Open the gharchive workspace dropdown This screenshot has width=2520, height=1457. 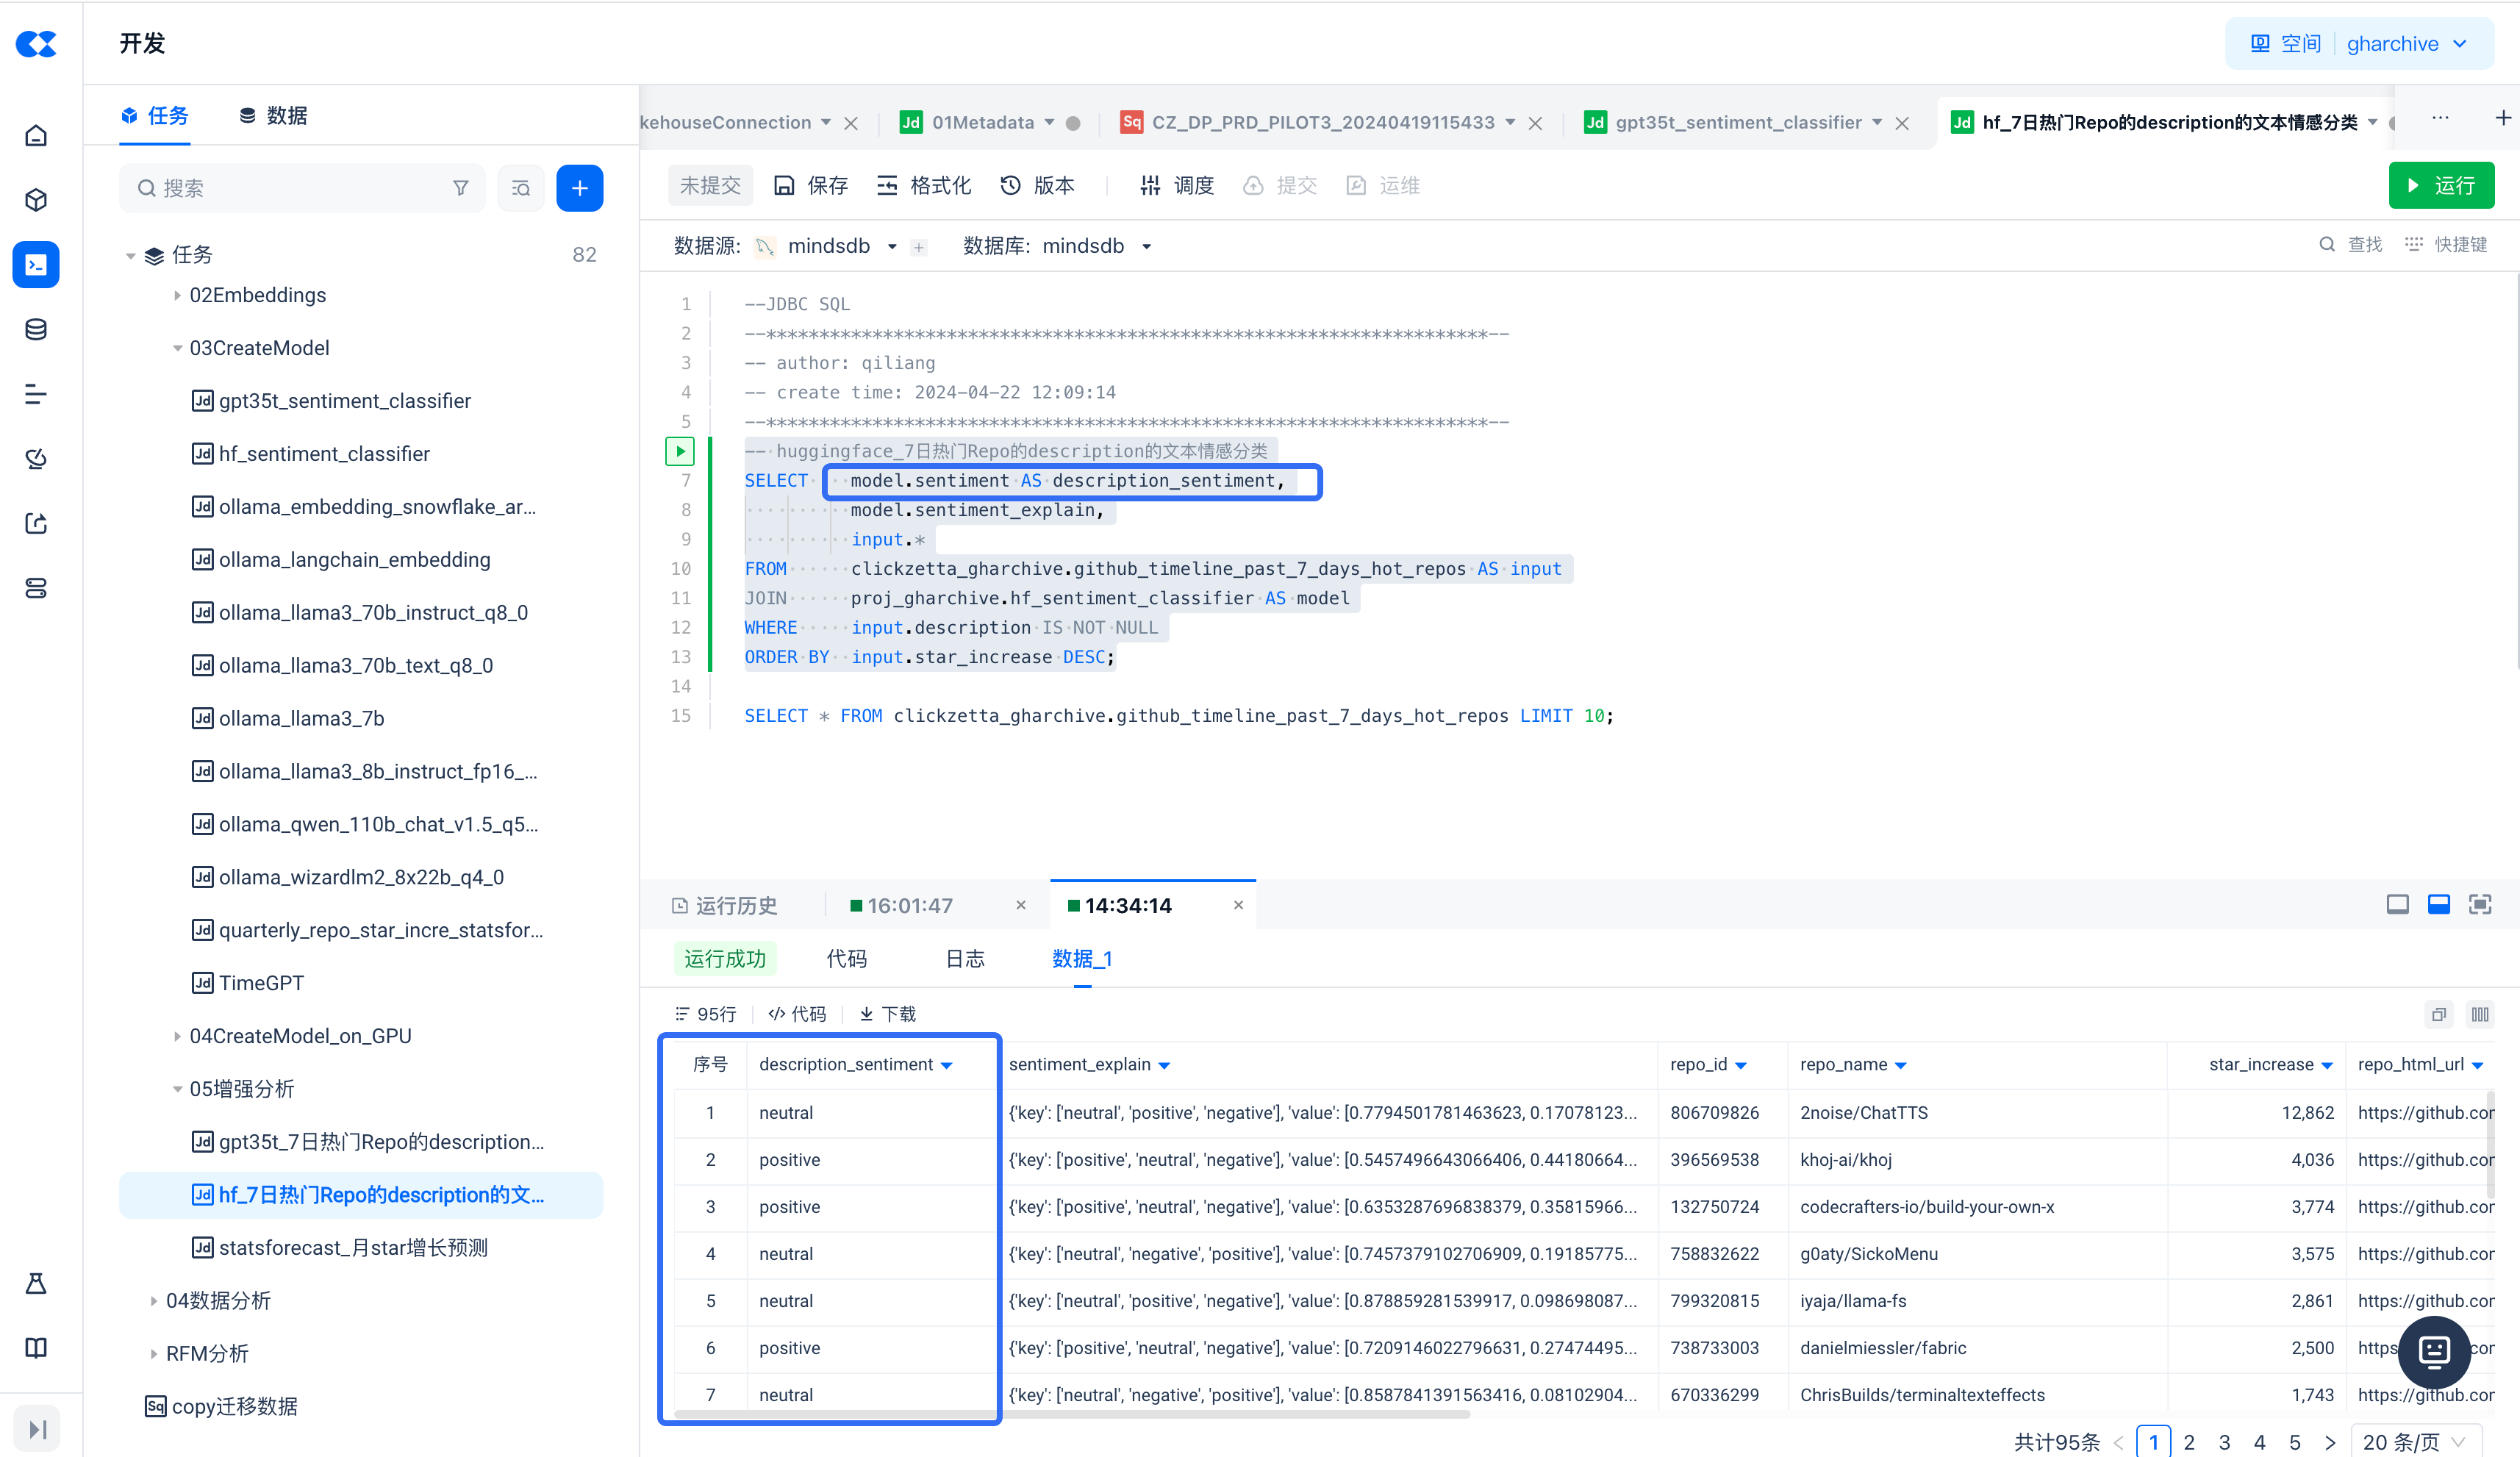point(2406,44)
